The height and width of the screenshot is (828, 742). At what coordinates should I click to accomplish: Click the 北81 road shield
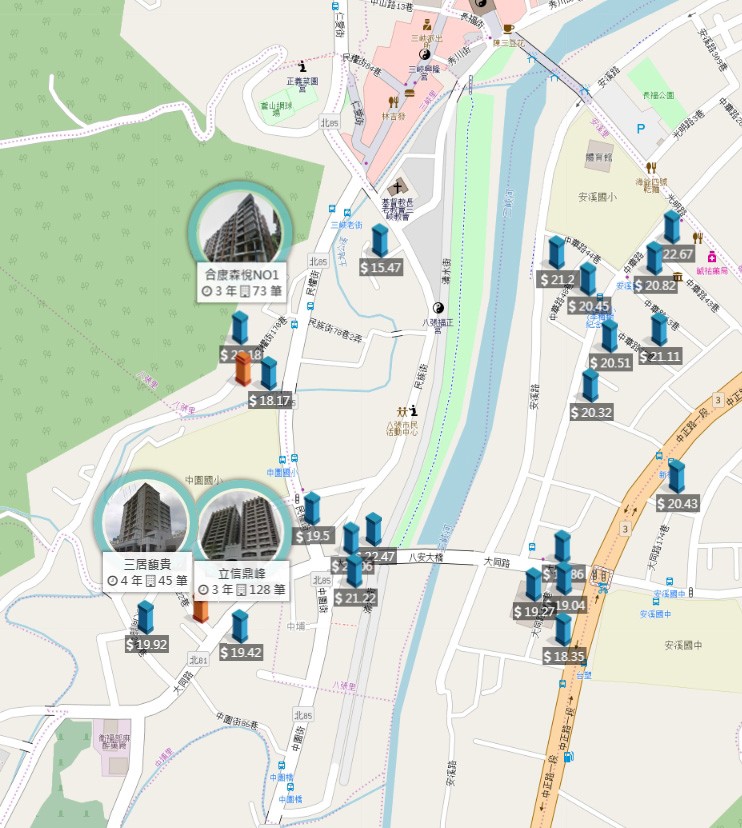pyautogui.click(x=199, y=660)
